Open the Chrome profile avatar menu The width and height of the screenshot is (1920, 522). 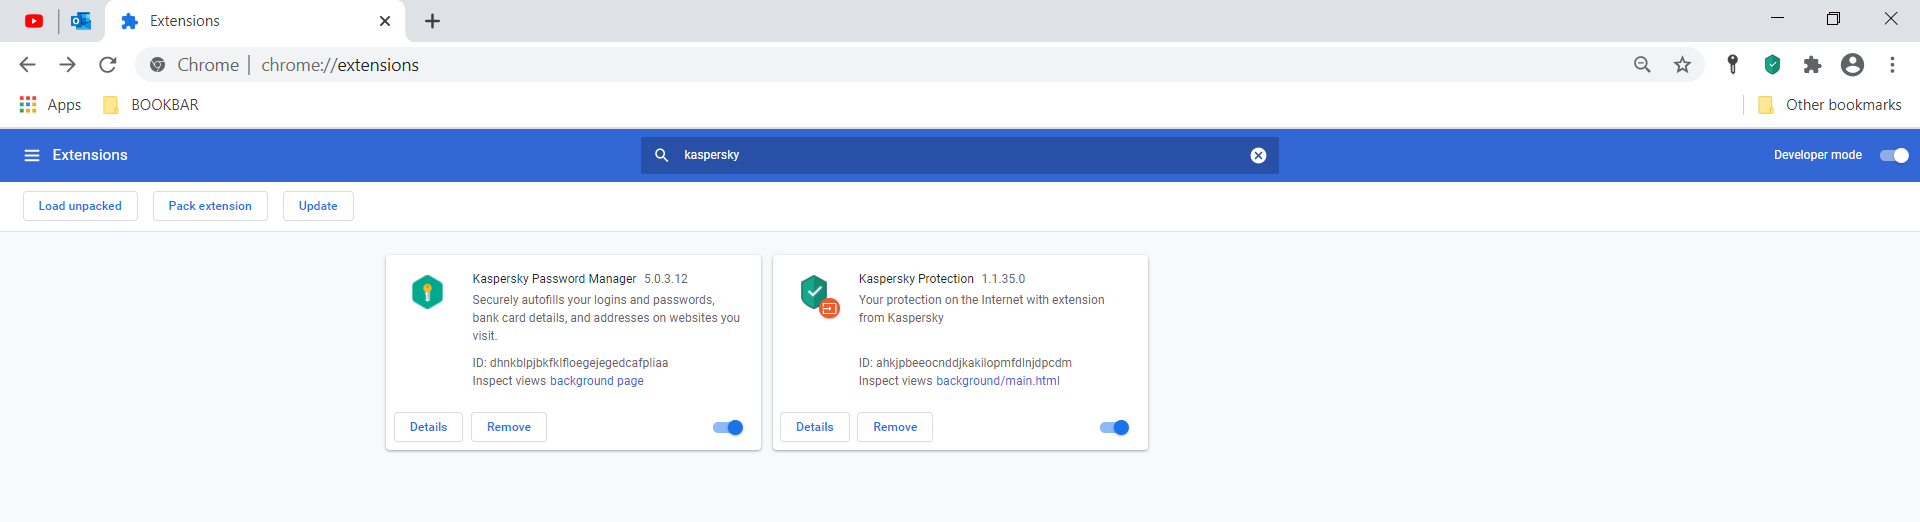1852,65
